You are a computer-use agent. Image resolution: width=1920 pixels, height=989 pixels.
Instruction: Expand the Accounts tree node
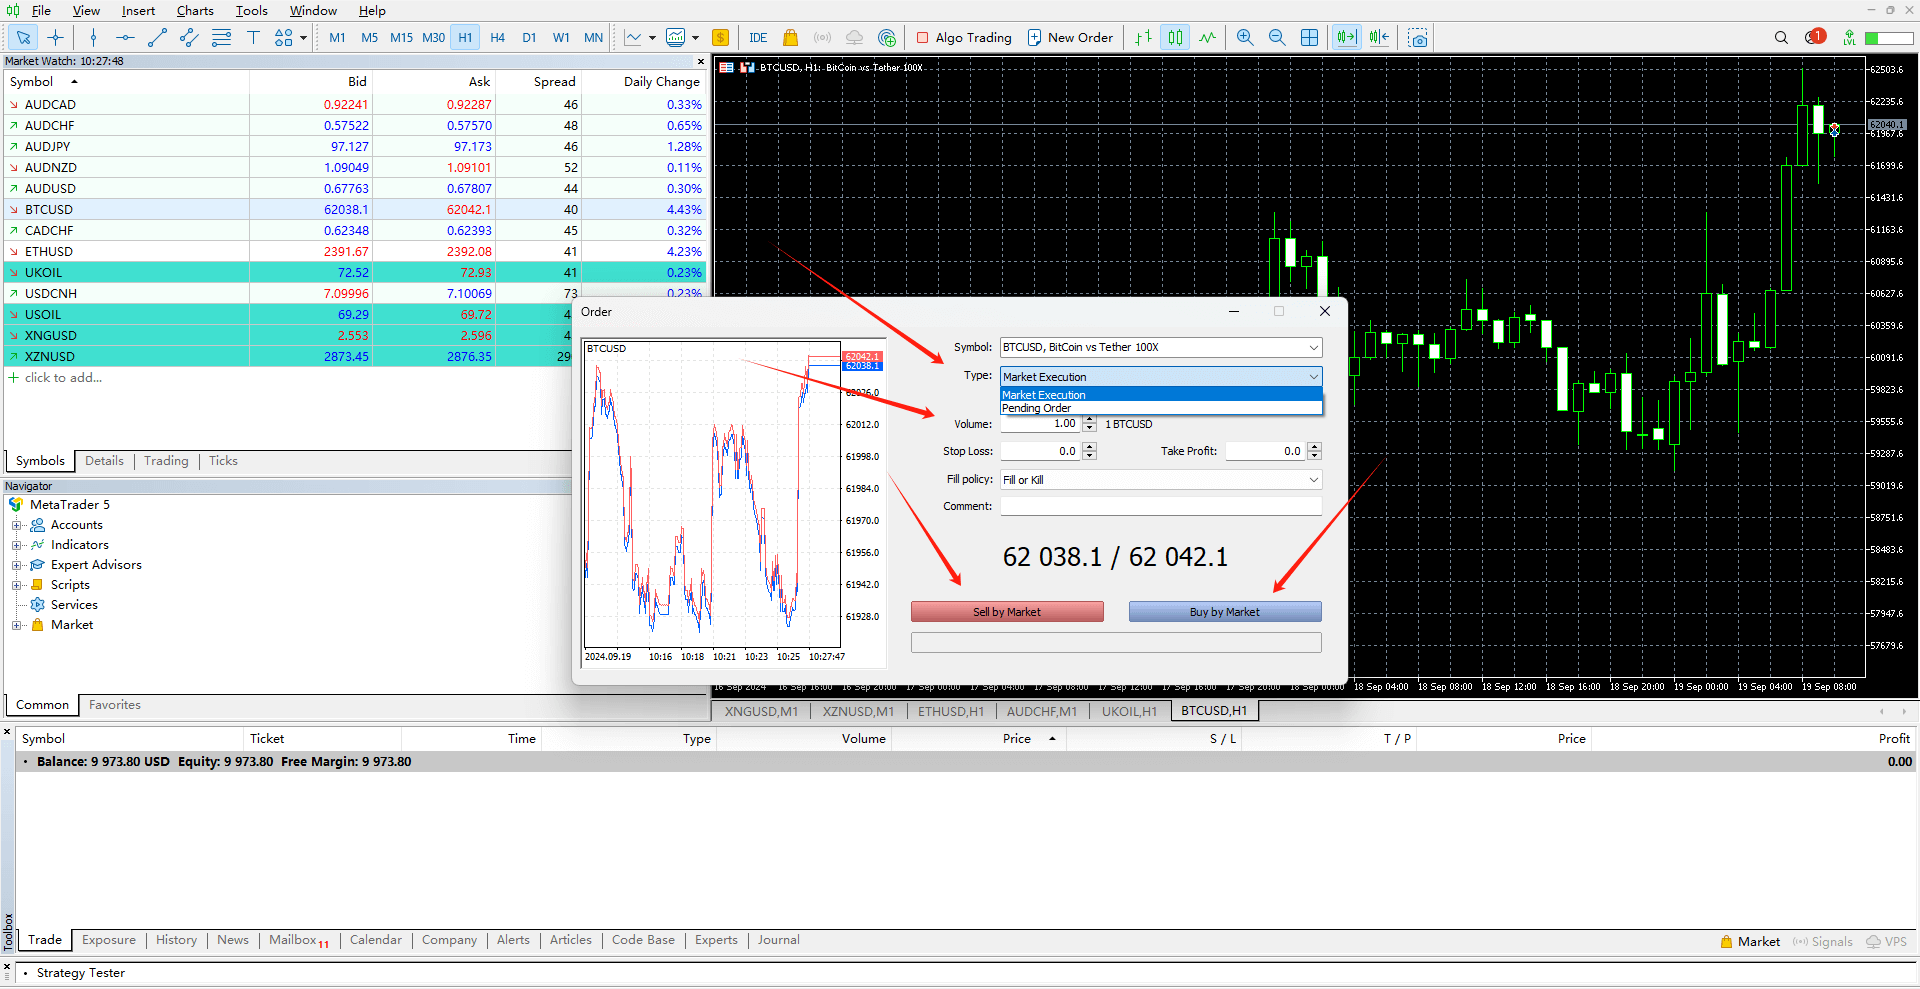[x=16, y=525]
